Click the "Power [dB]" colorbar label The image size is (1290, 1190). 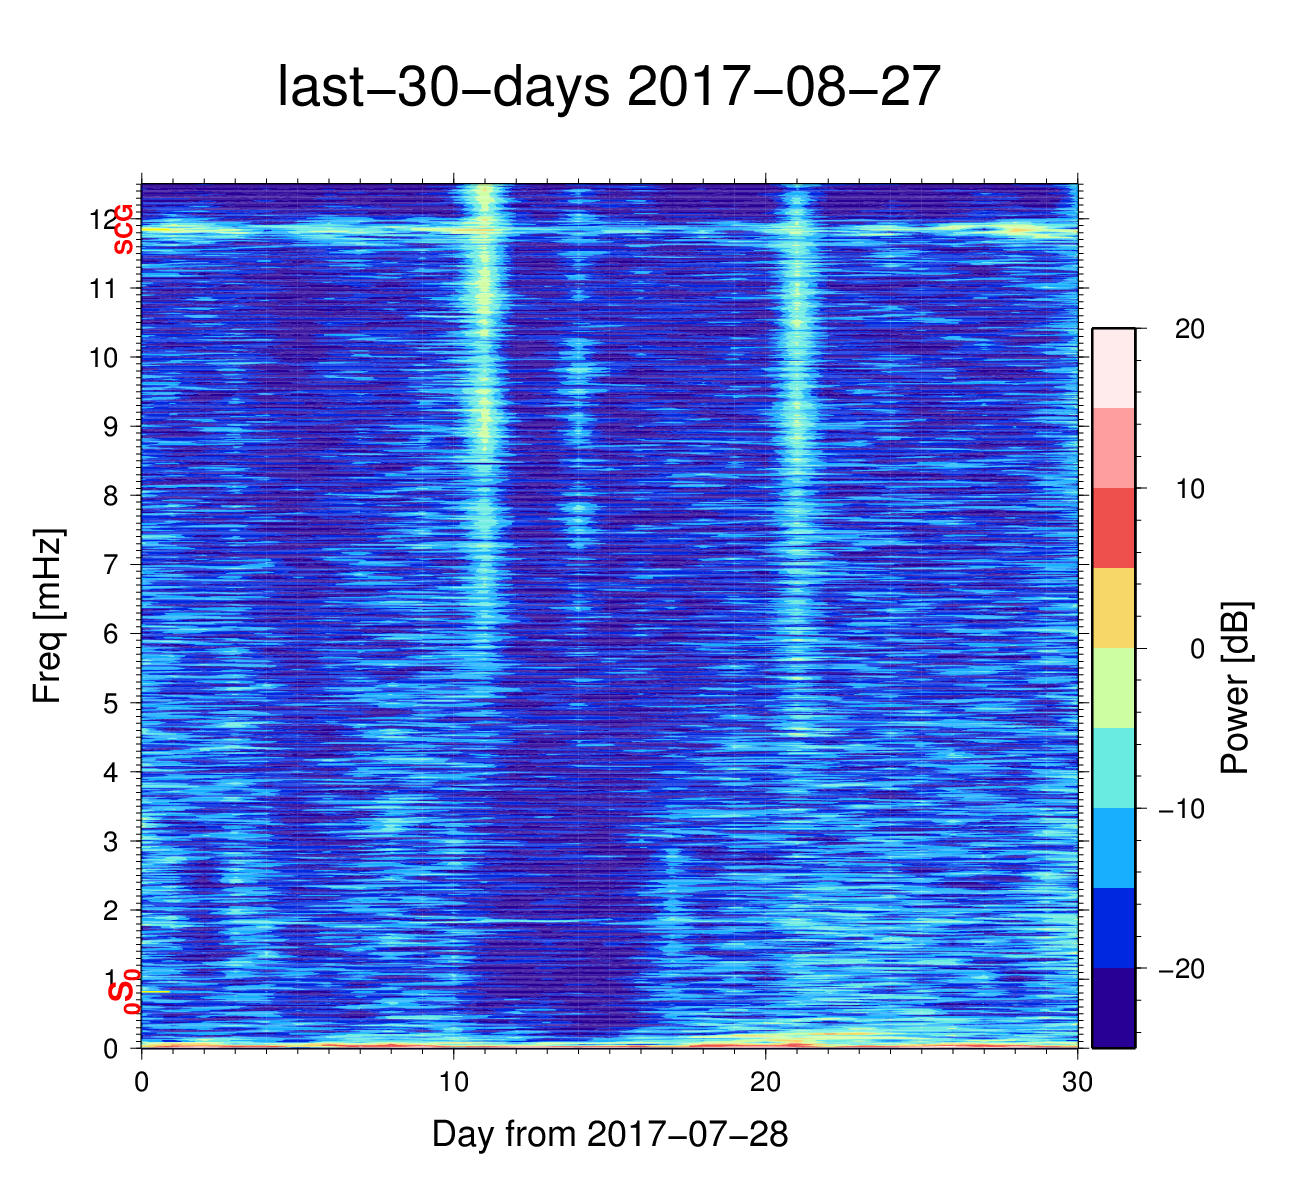click(x=1236, y=688)
